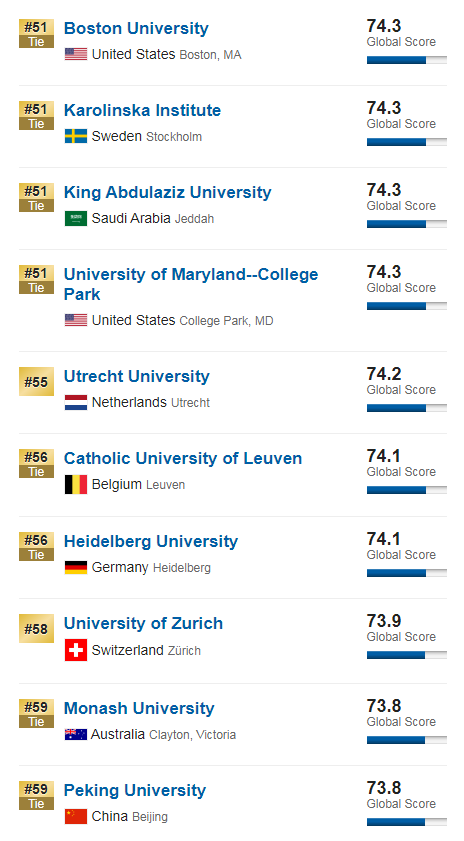464x841 pixels.
Task: Open King Abdulaziz University page
Action: (167, 192)
